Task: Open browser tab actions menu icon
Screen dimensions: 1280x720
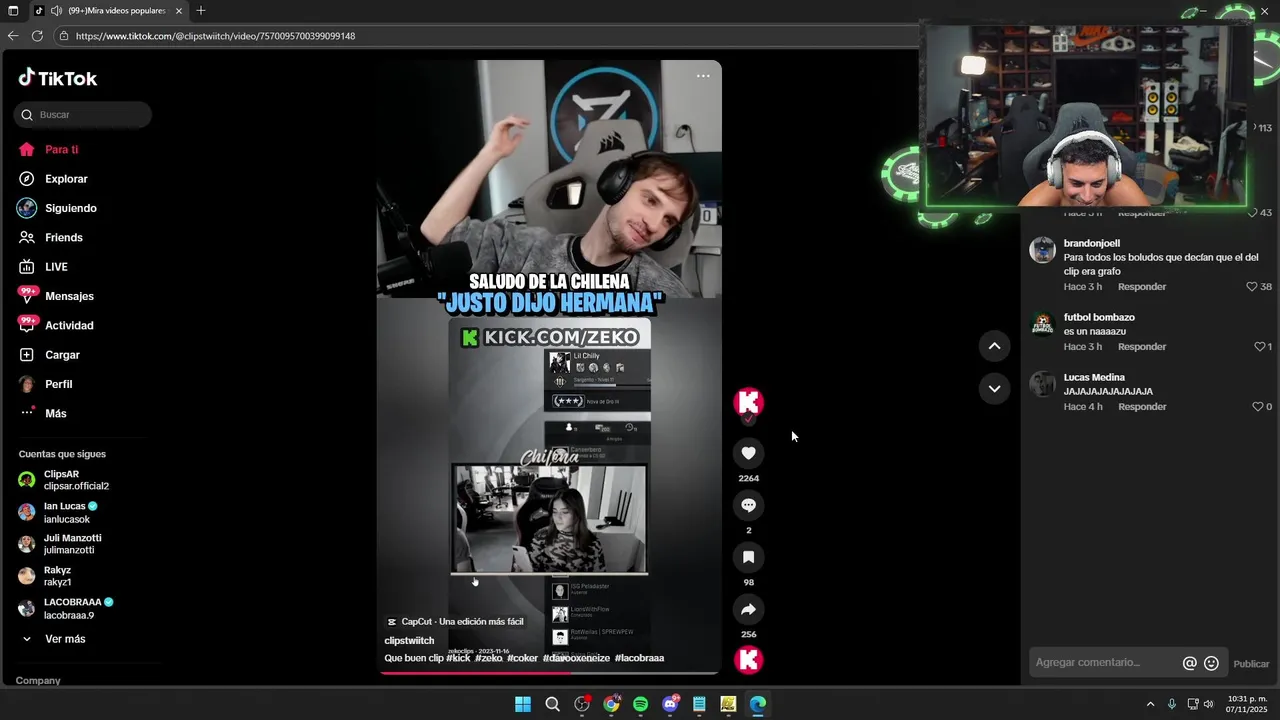Action: 13,11
